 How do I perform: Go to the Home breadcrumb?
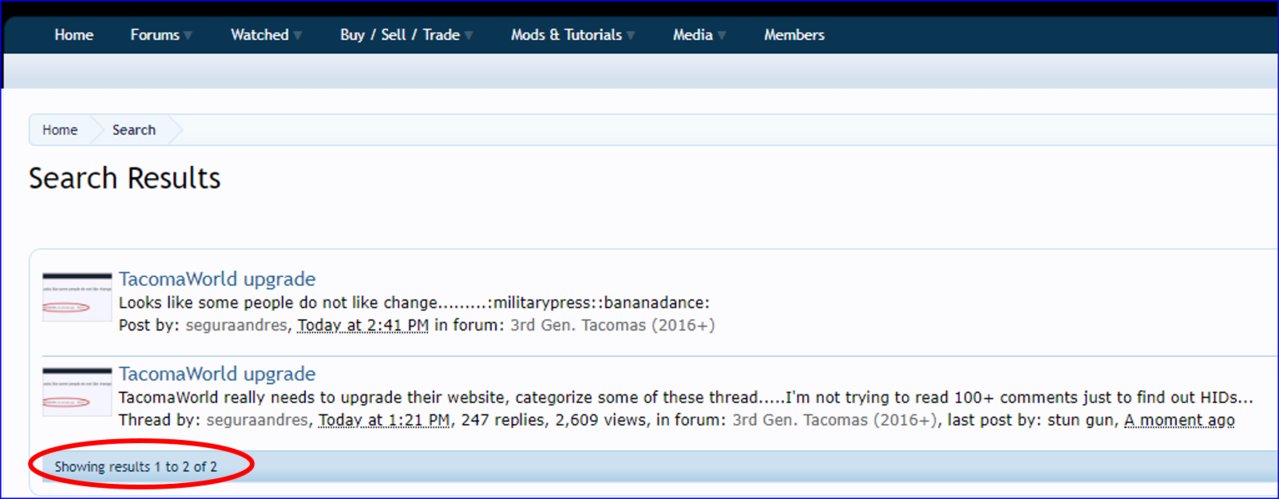(60, 130)
